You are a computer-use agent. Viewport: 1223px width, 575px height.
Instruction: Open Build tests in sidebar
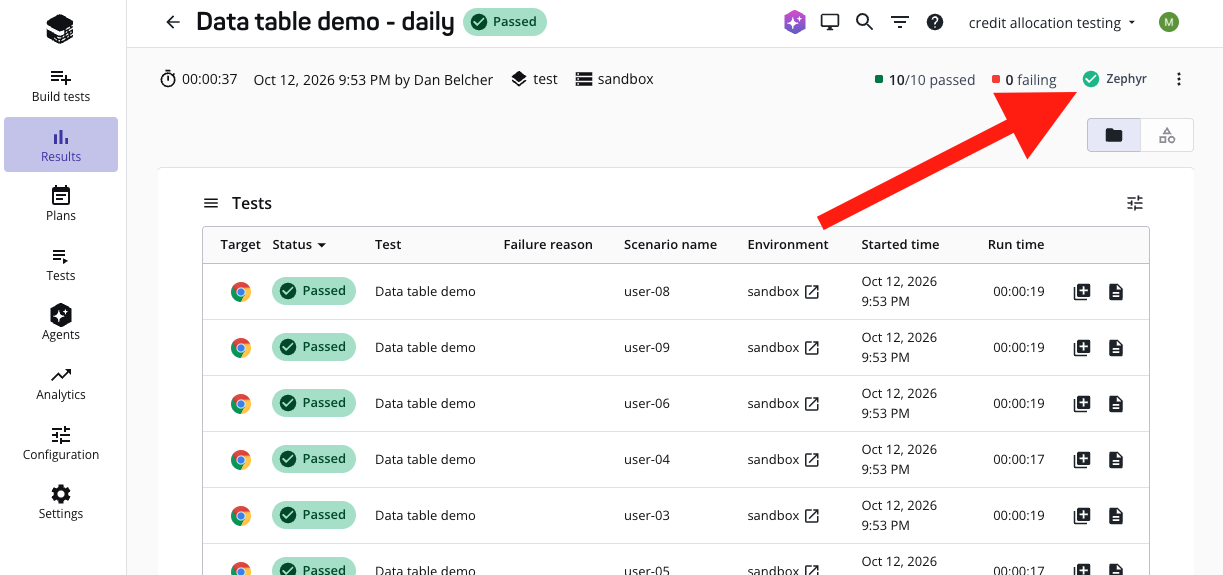61,86
